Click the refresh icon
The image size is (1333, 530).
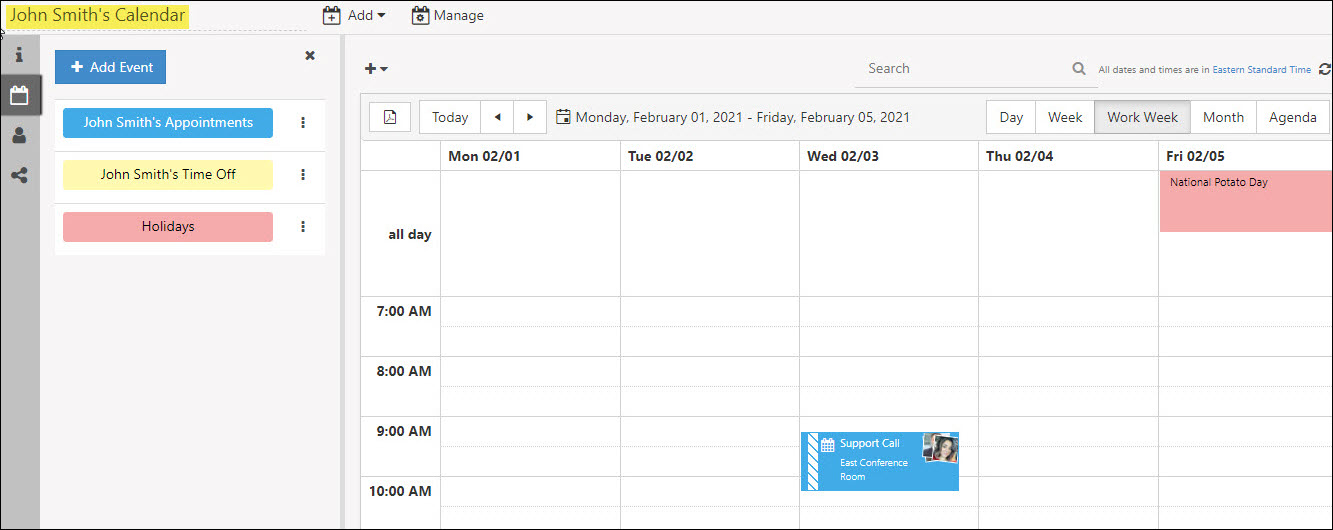[x=1325, y=70]
